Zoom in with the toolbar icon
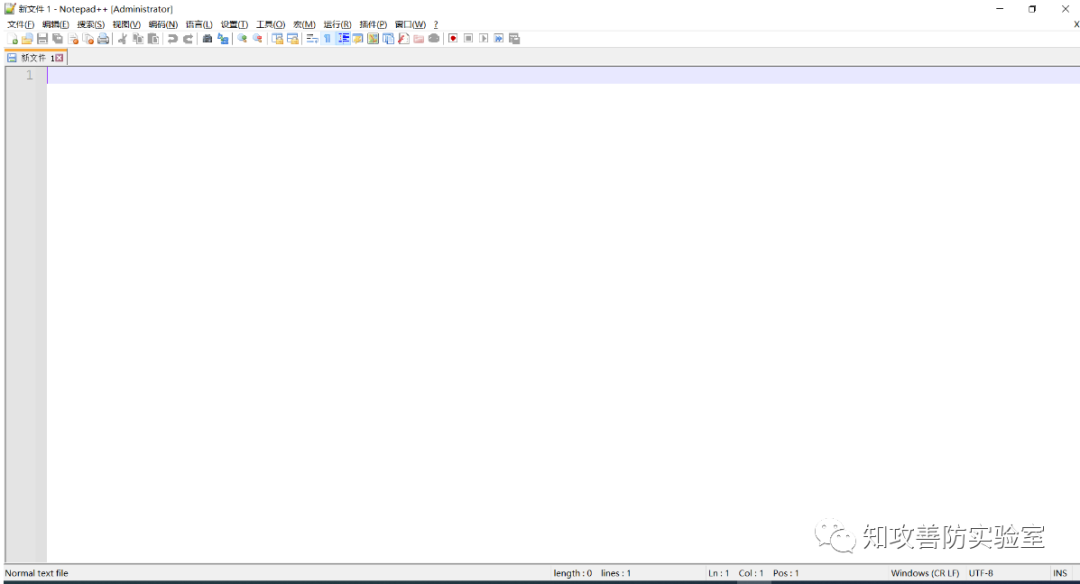The height and width of the screenshot is (584, 1080). pyautogui.click(x=242, y=39)
